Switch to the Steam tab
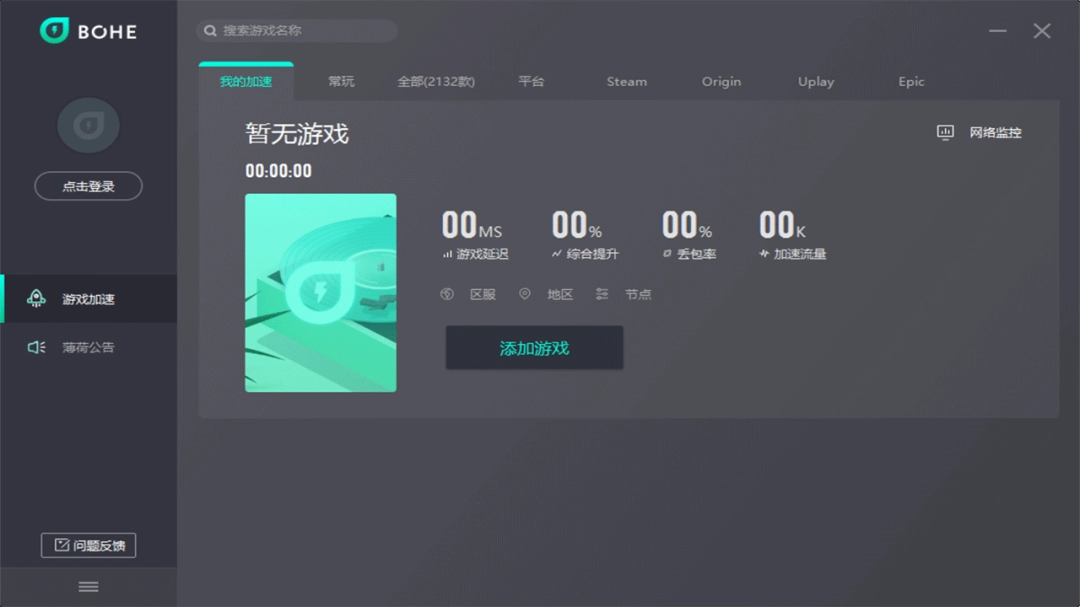The width and height of the screenshot is (1080, 607). pyautogui.click(x=626, y=81)
